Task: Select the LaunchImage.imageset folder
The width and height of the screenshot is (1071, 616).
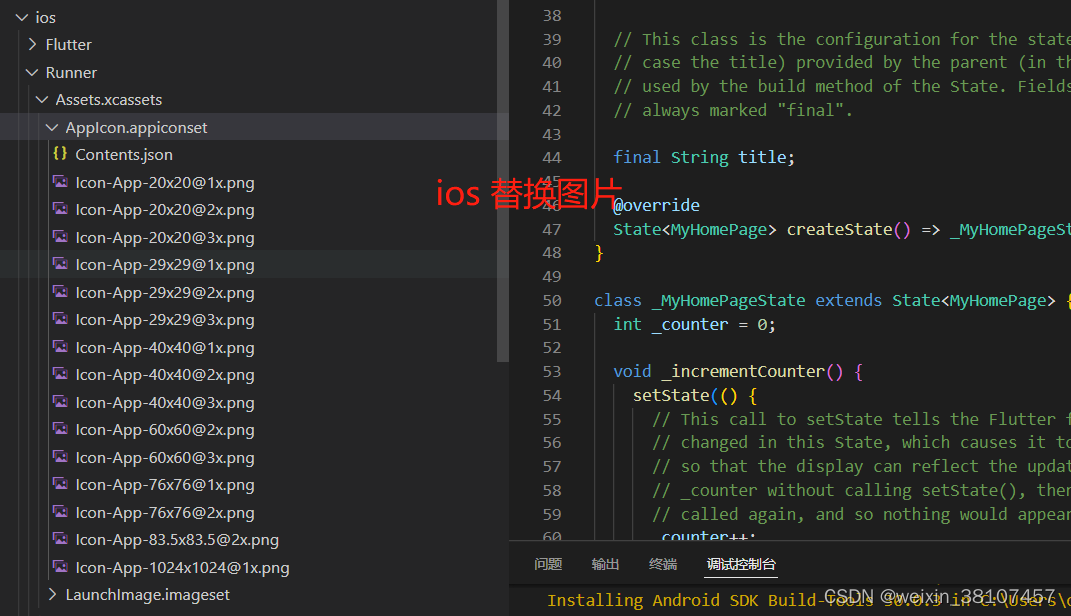Action: click(148, 595)
